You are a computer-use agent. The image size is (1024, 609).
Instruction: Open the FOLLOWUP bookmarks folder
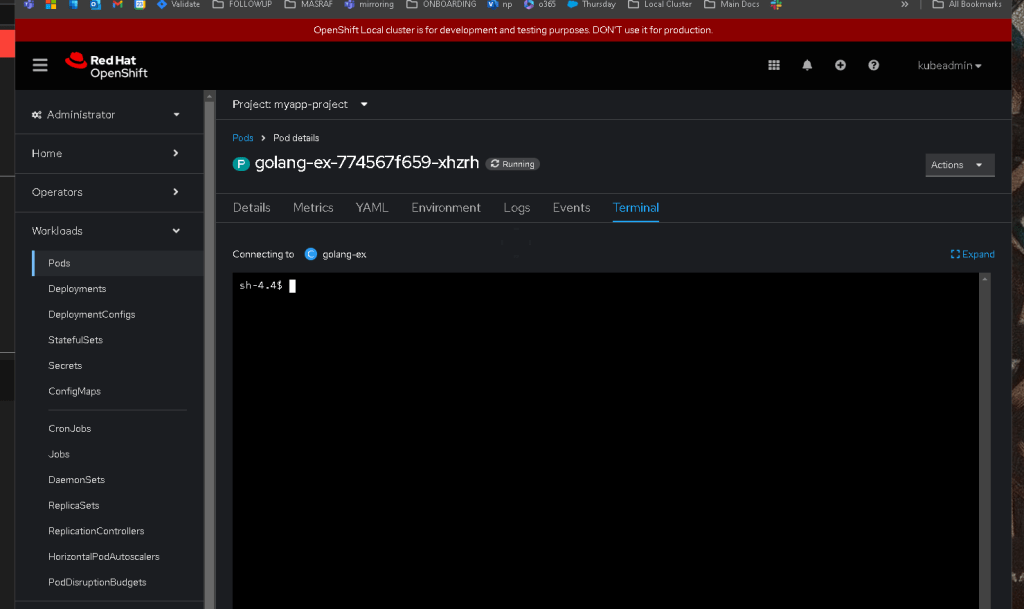pyautogui.click(x=242, y=5)
